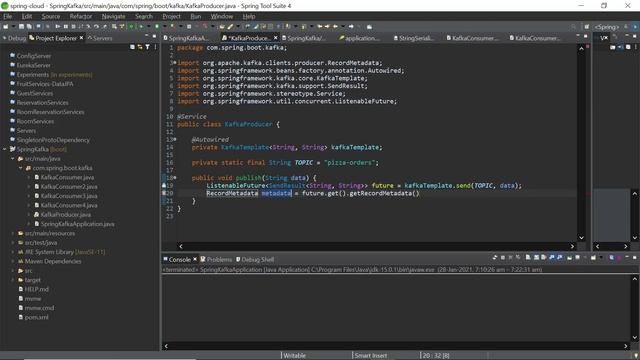640x360 pixels.
Task: Toggle Console Word Wrap
Action: (x=543, y=258)
